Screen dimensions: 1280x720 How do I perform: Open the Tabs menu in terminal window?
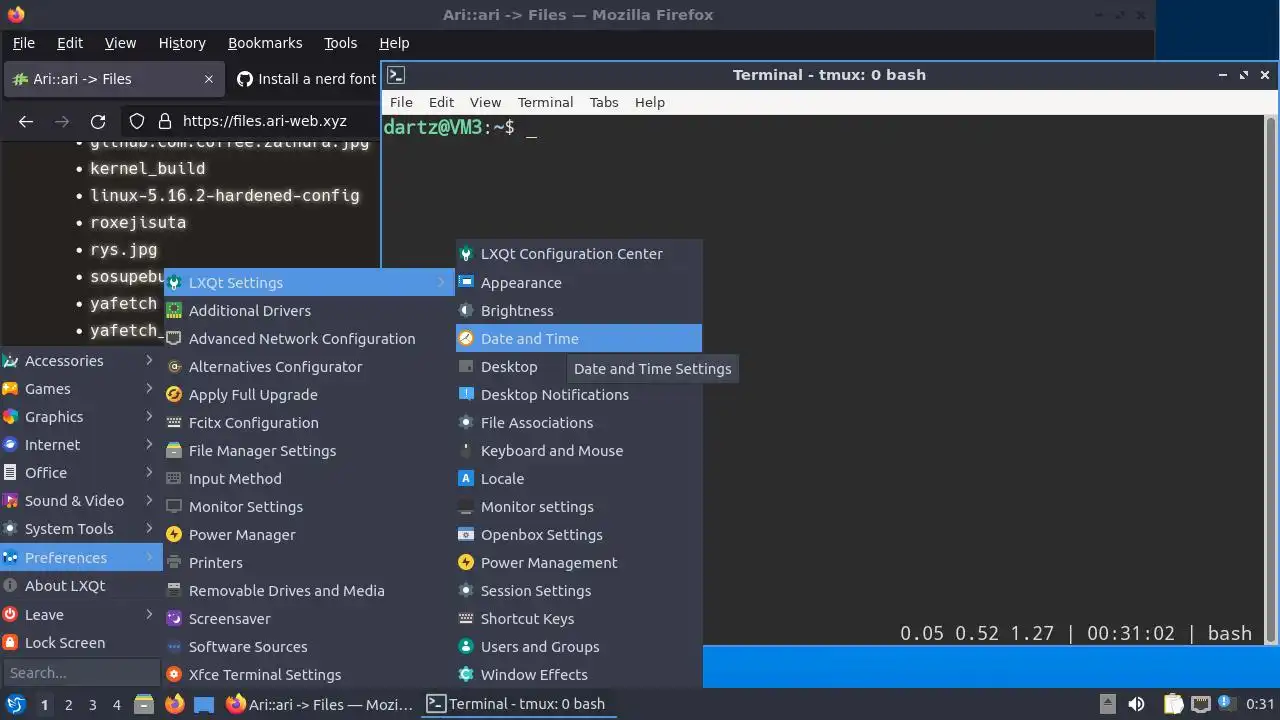point(604,102)
